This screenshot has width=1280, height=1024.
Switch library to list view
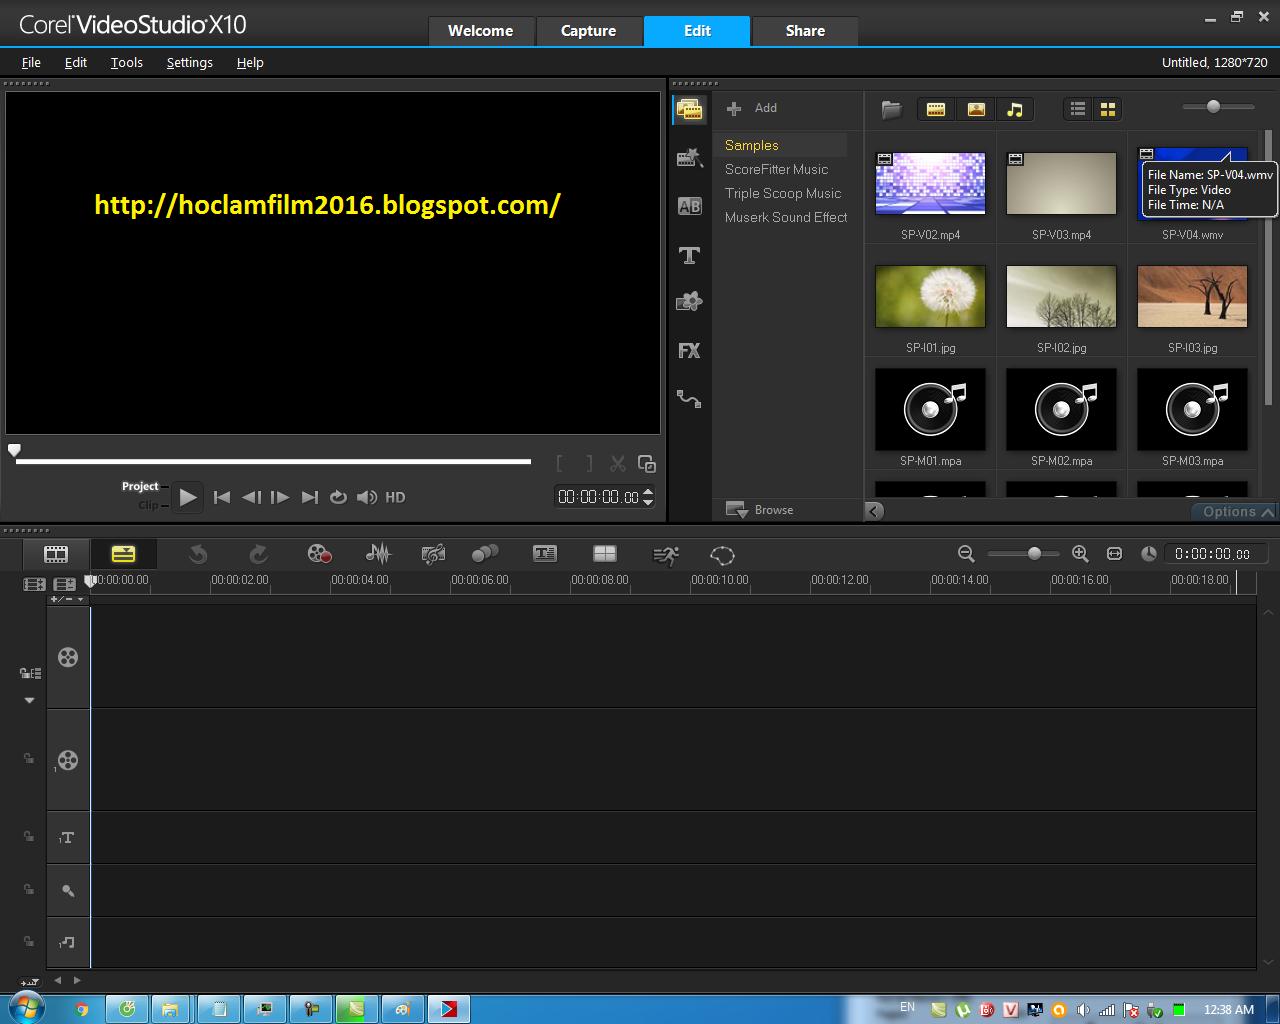1077,108
